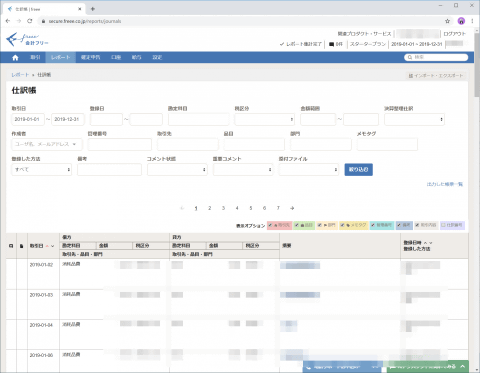The height and width of the screenshot is (373, 480).
Task: Click the freee swallow logo
Action: 12,39
